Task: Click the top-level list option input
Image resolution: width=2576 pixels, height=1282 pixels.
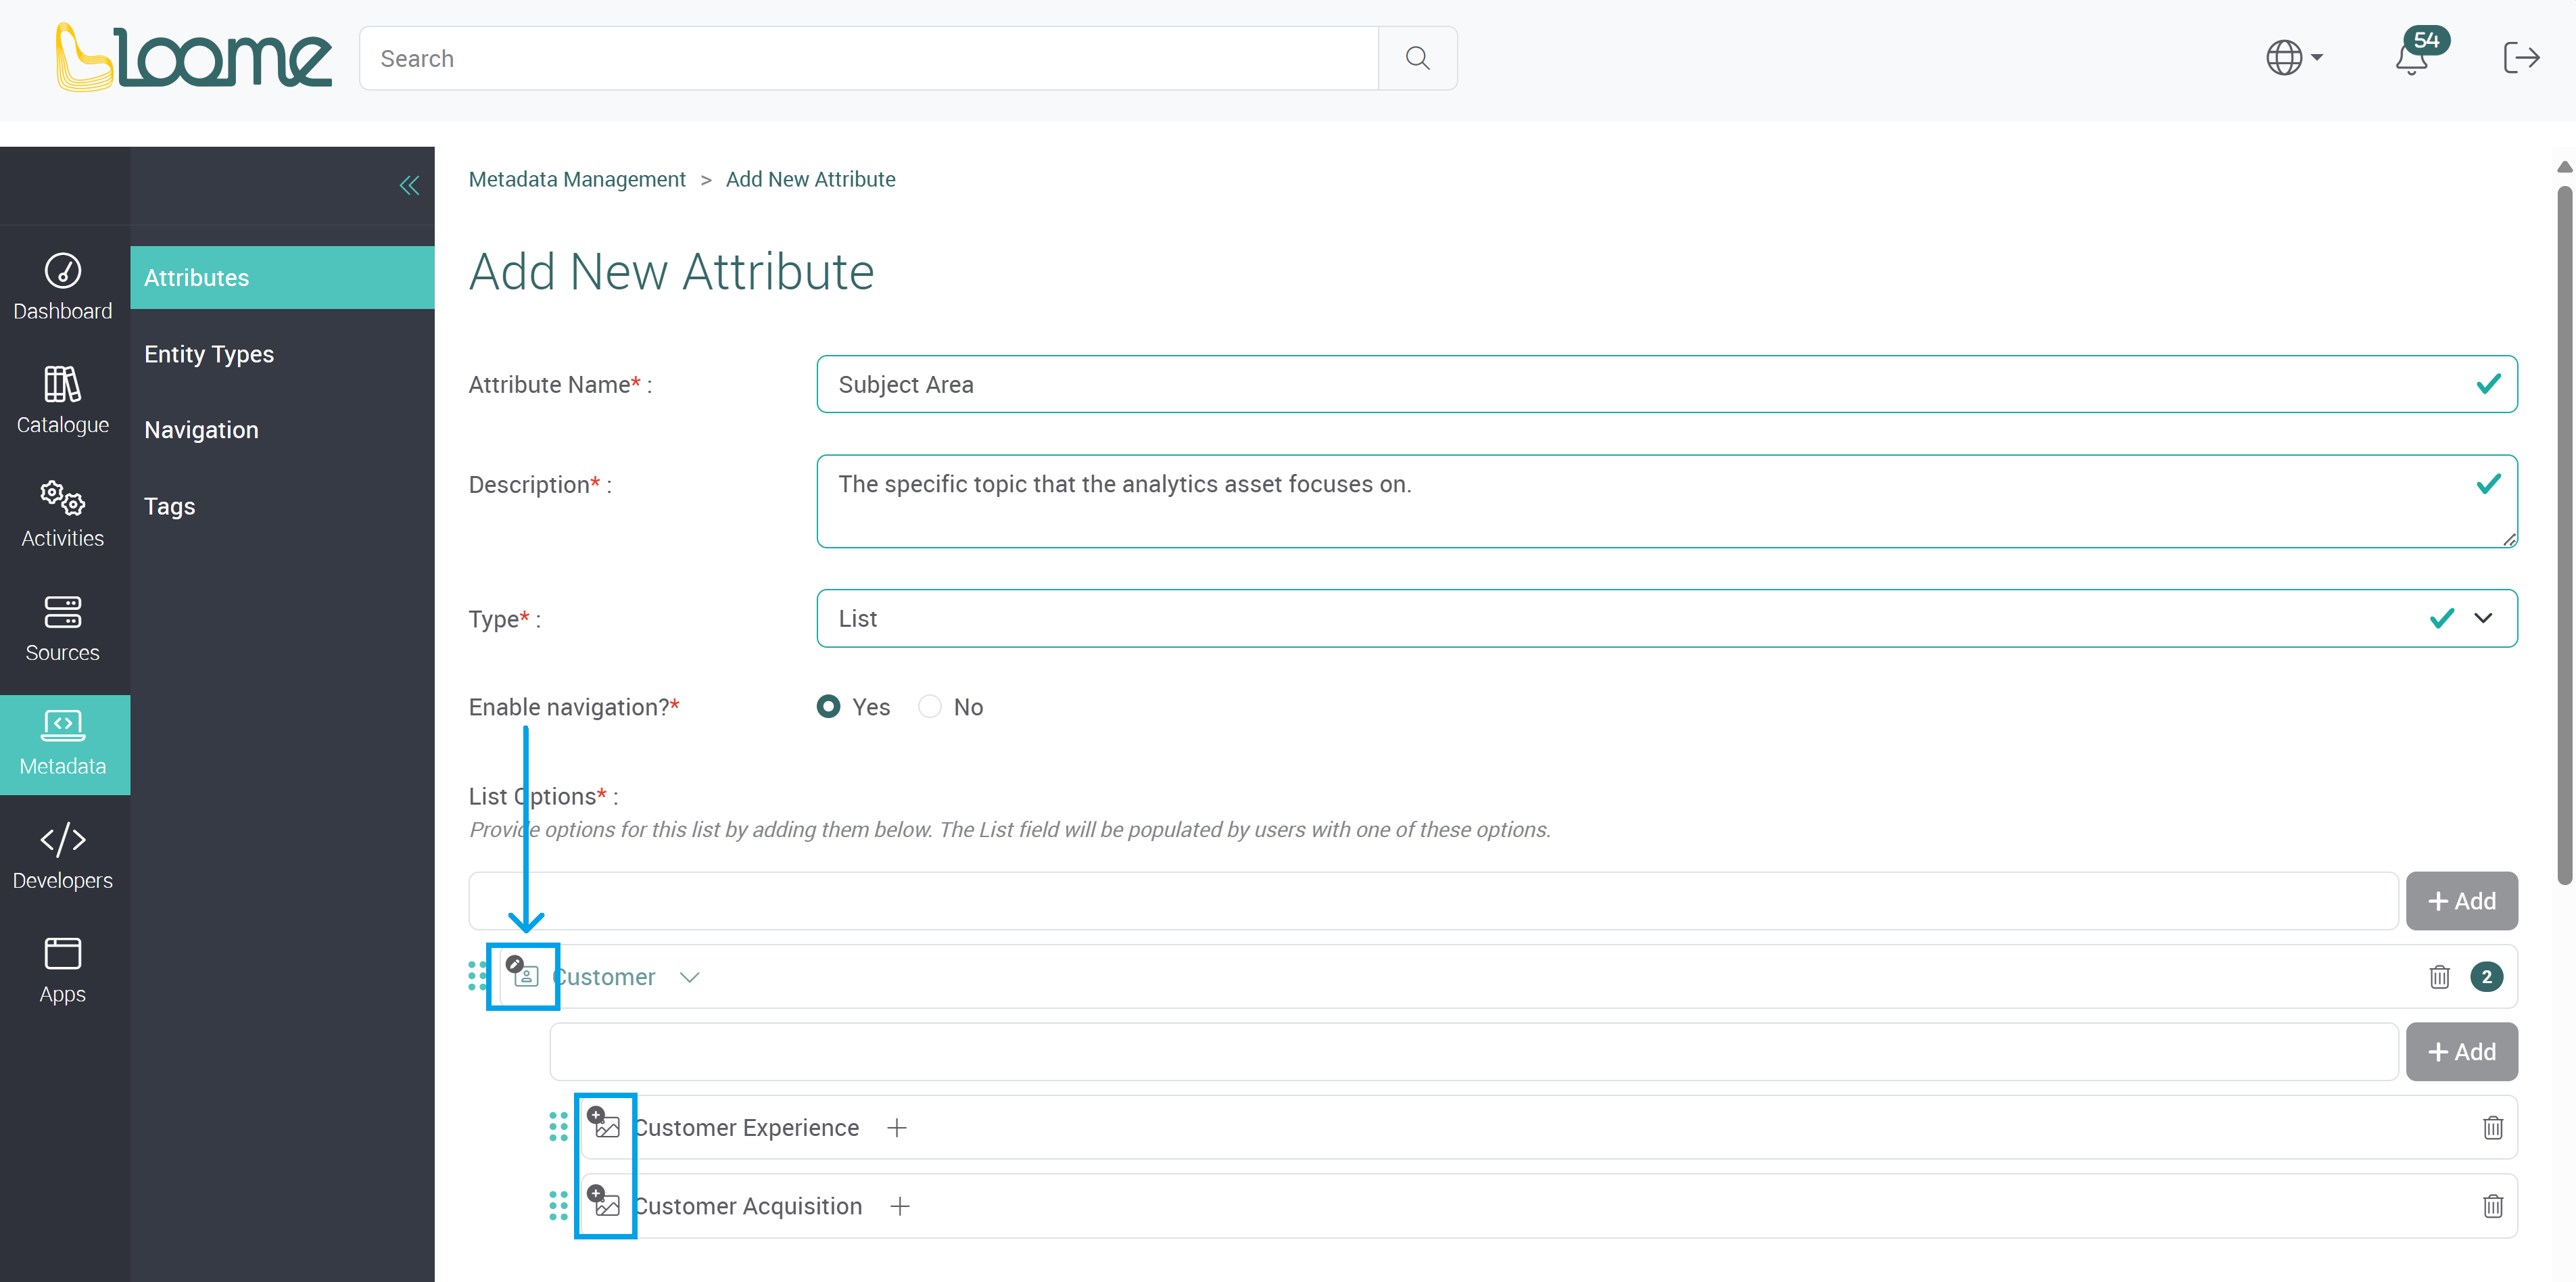Action: (1433, 901)
